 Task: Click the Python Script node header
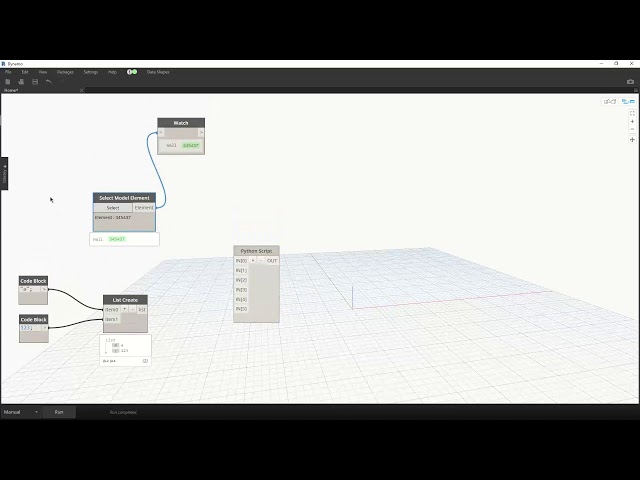(256, 251)
